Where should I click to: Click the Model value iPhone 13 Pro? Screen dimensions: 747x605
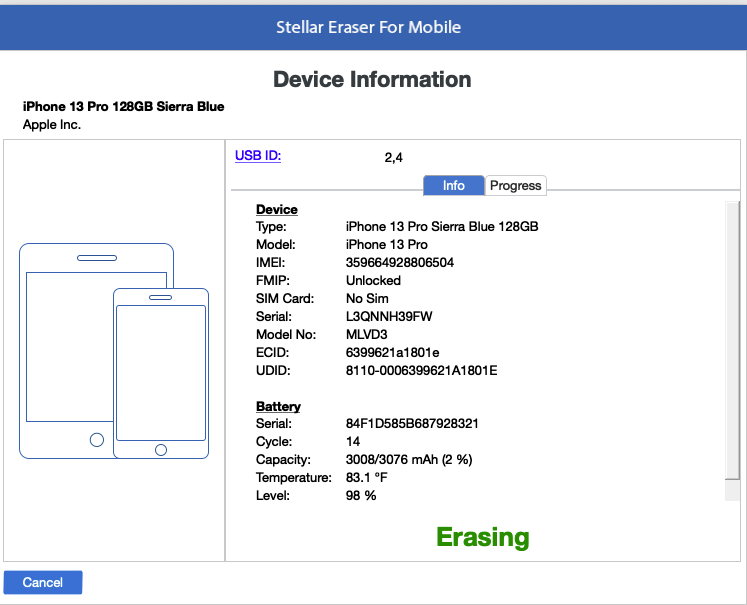pyautogui.click(x=387, y=244)
